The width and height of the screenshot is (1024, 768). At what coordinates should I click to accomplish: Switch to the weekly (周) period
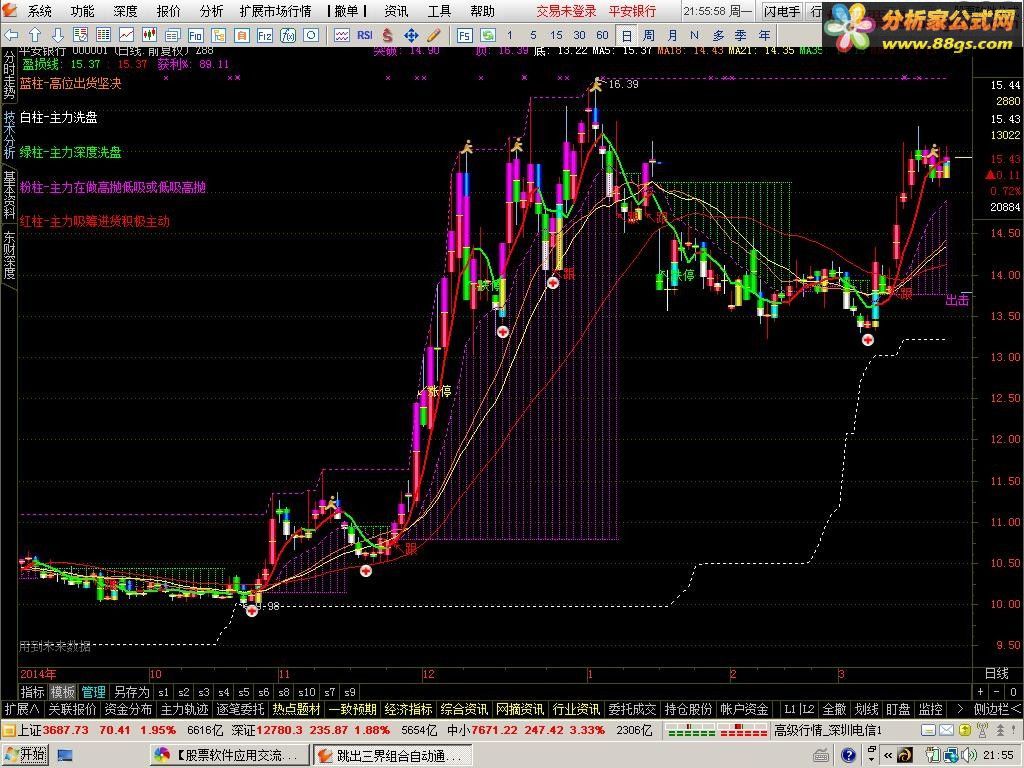(x=648, y=35)
